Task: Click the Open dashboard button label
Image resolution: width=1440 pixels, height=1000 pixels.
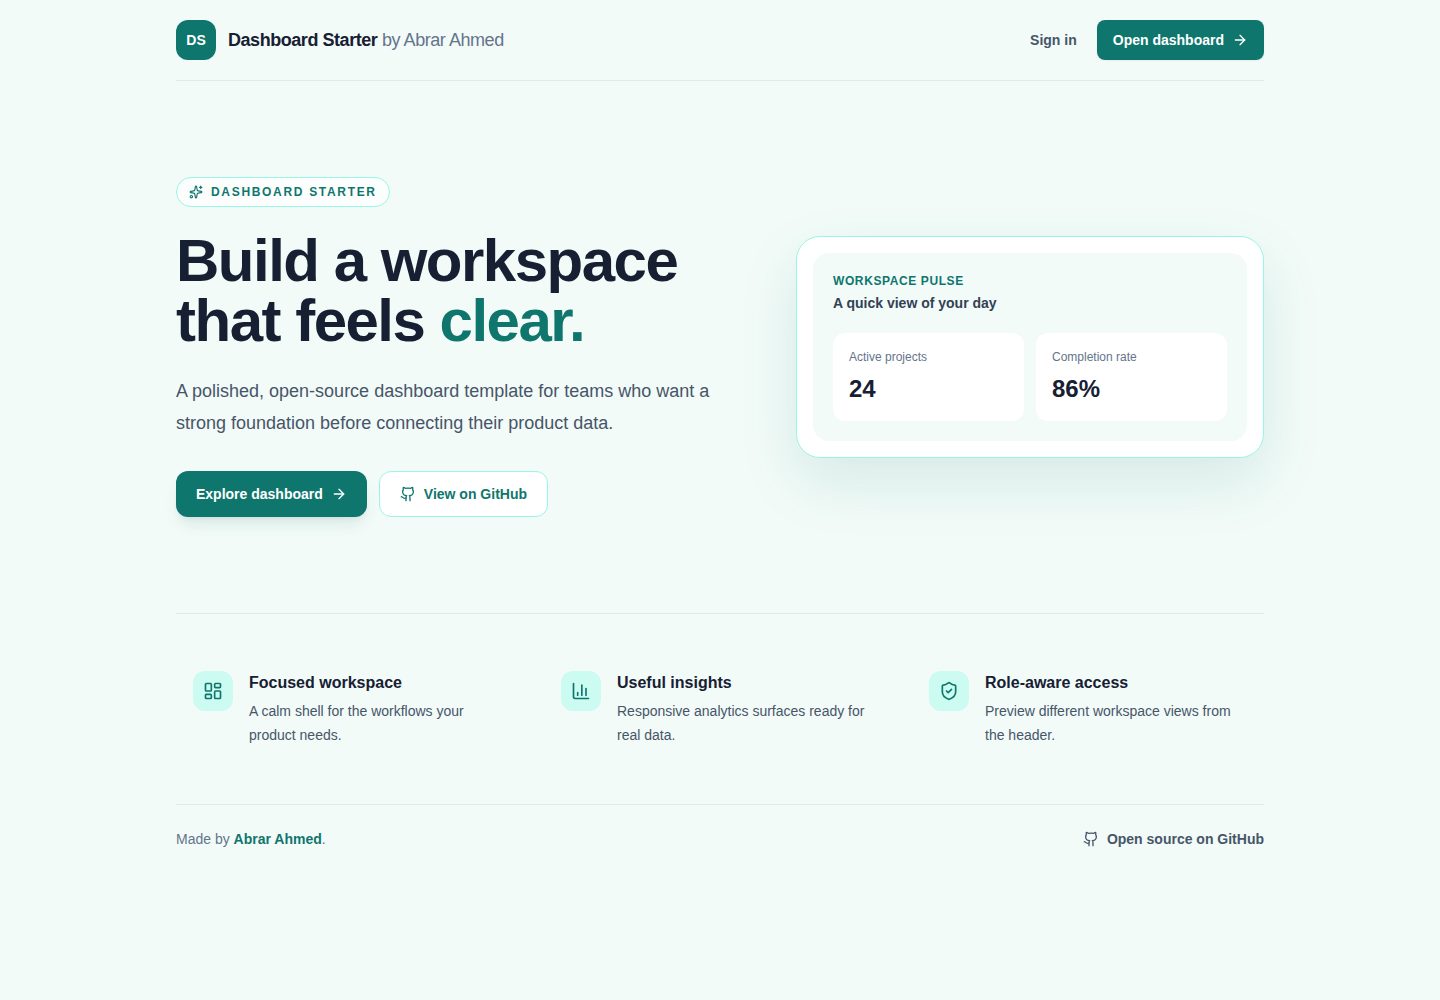Action: click(1168, 40)
